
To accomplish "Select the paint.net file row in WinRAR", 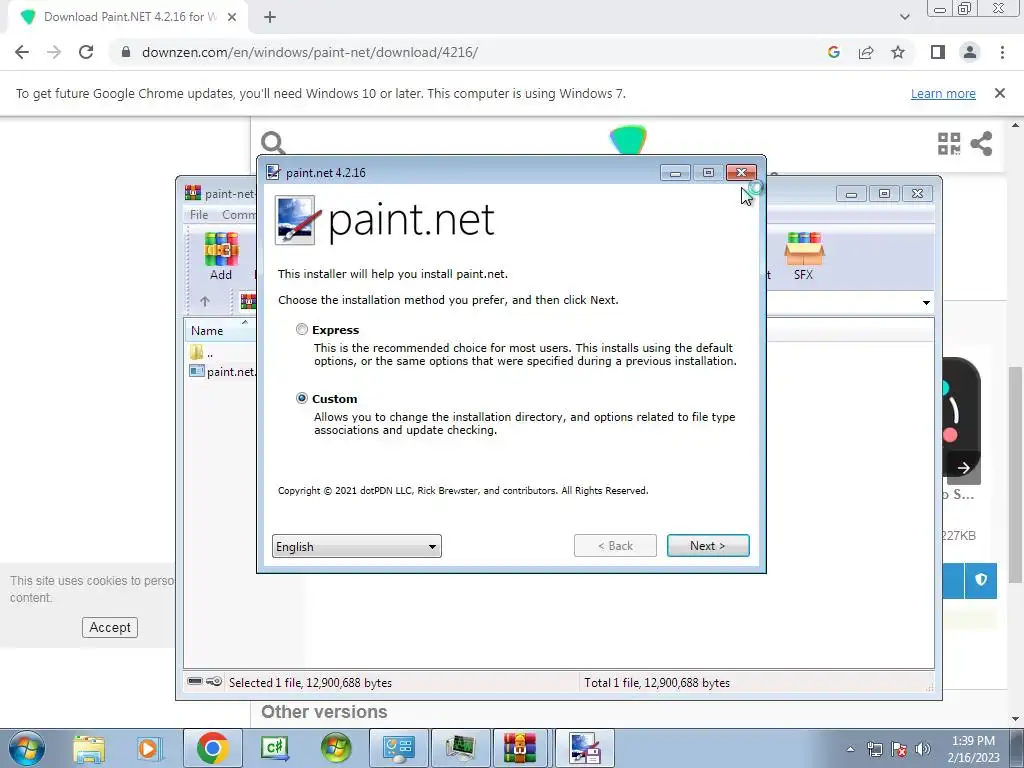I will (222, 372).
